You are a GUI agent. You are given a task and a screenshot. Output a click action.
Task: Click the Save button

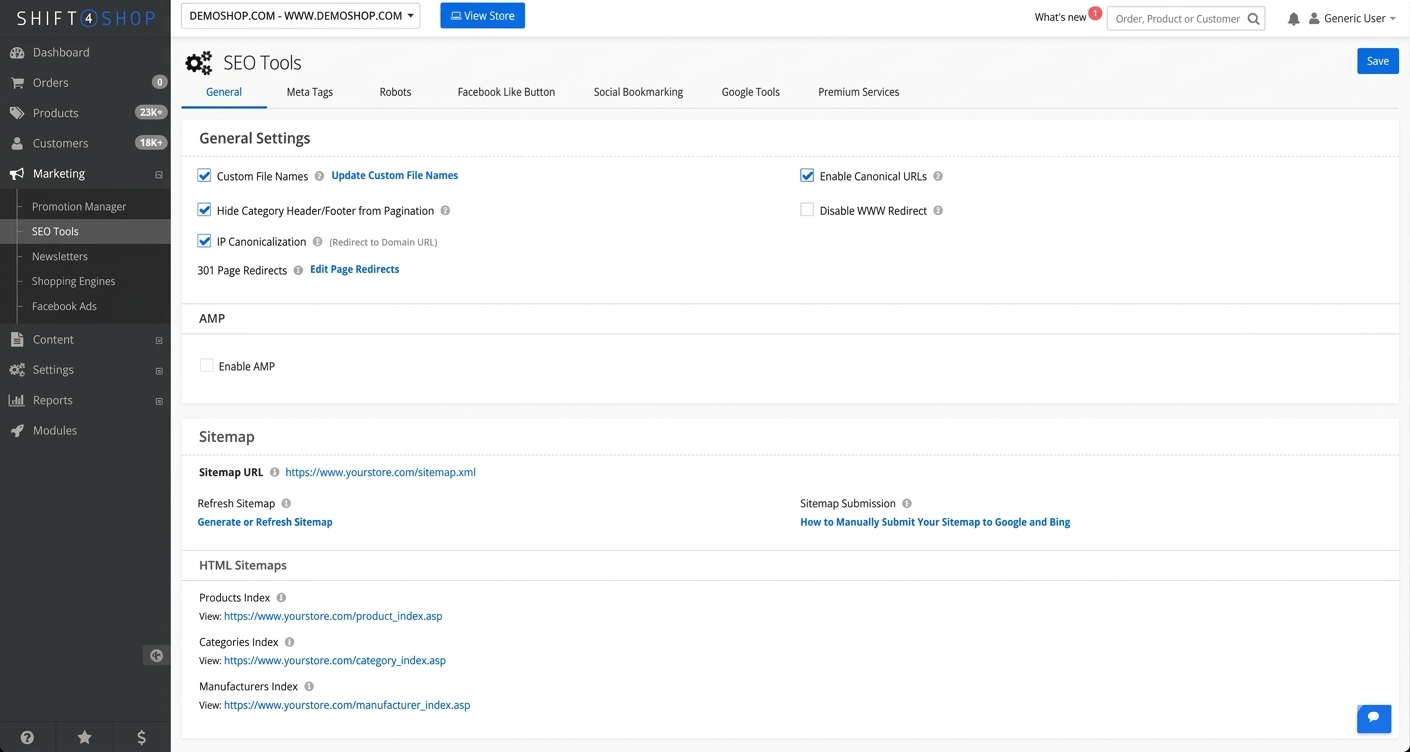(x=1377, y=60)
